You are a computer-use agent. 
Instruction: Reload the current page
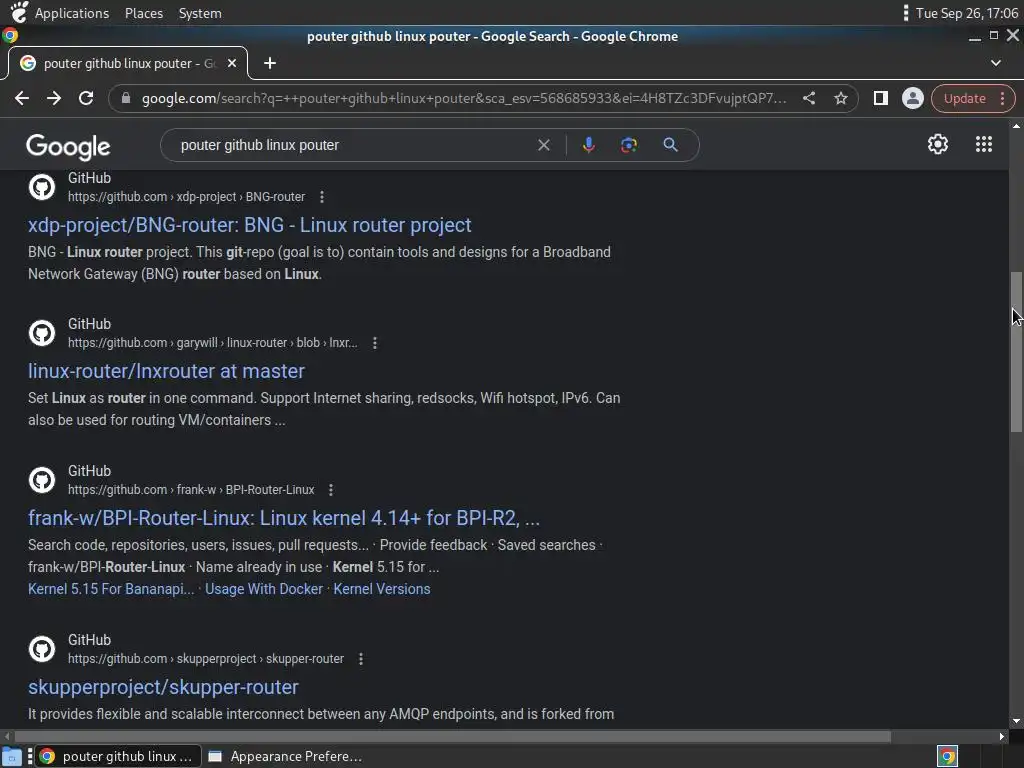click(x=86, y=98)
